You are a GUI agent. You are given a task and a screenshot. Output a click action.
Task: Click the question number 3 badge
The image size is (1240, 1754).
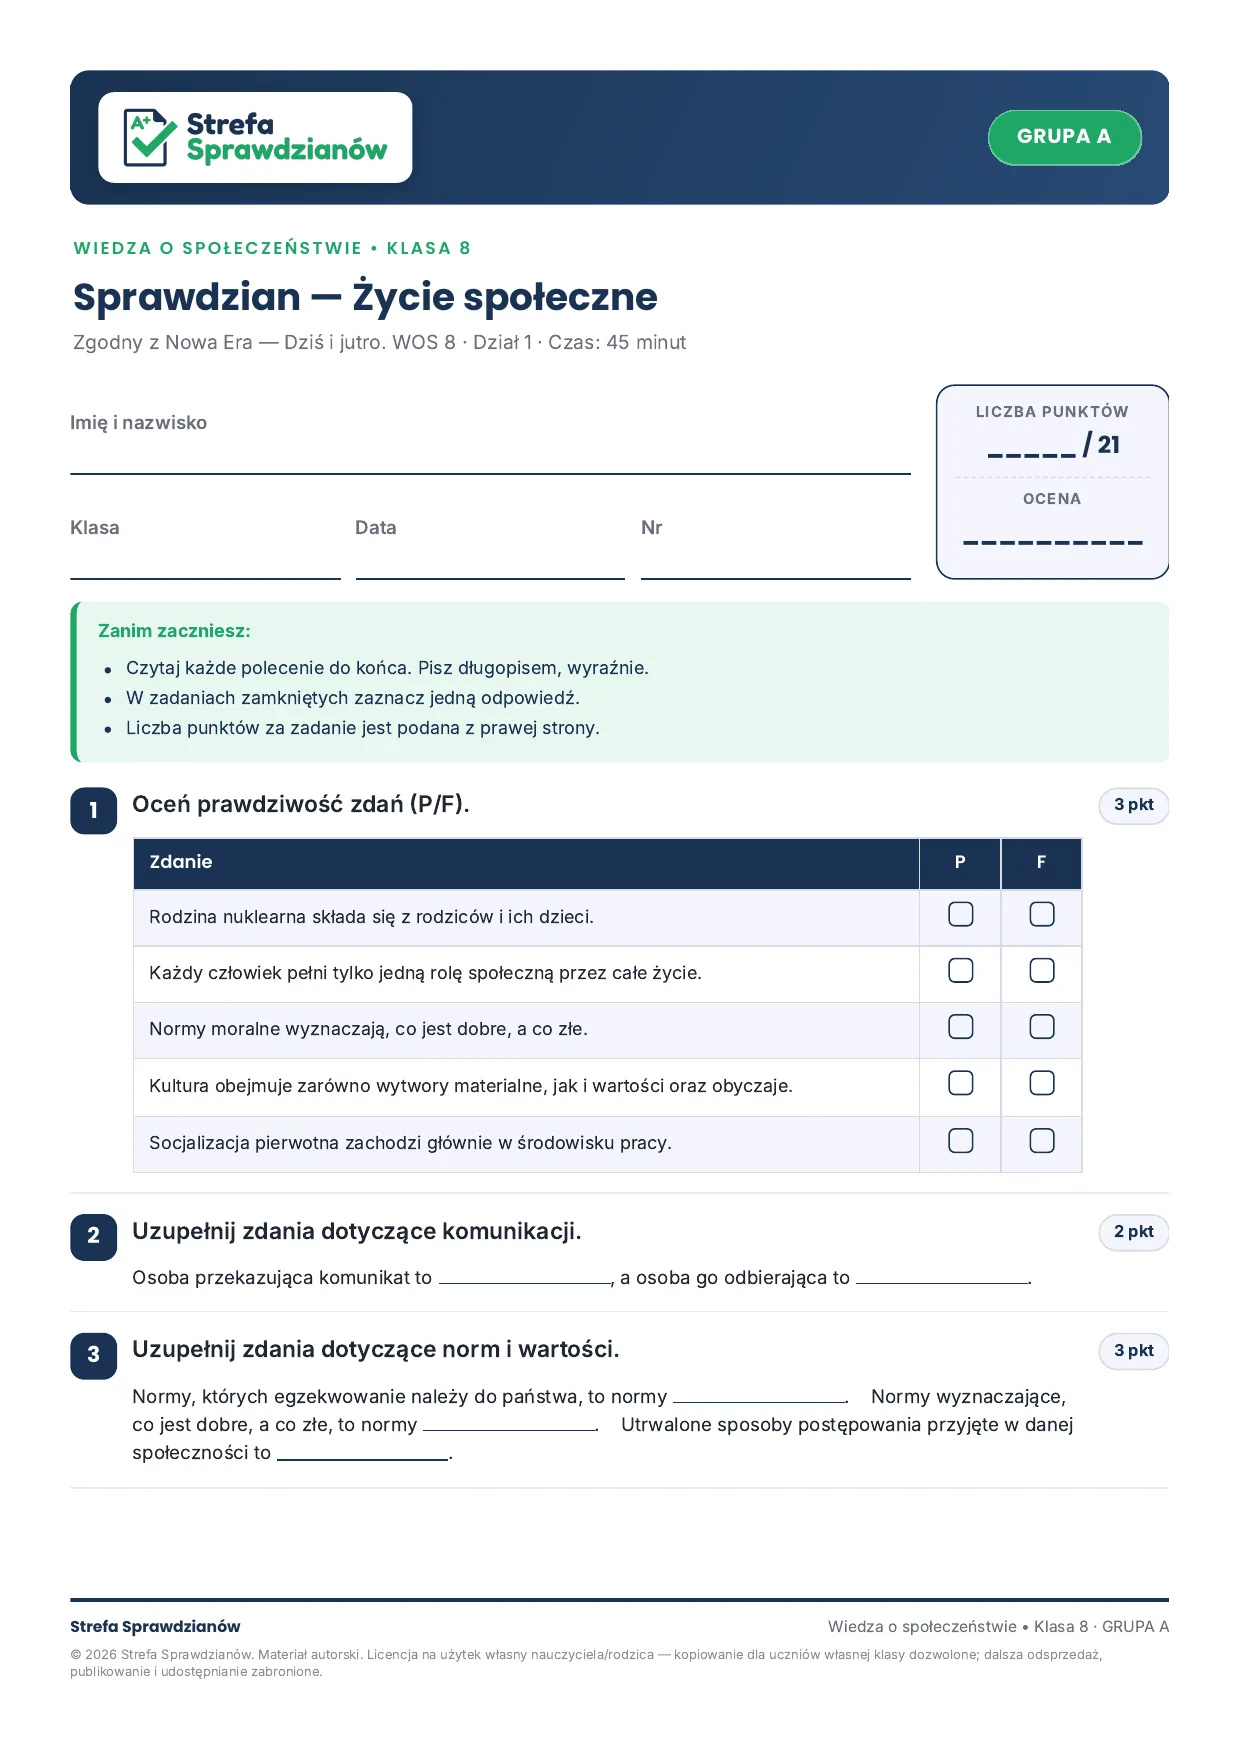[x=94, y=1355]
